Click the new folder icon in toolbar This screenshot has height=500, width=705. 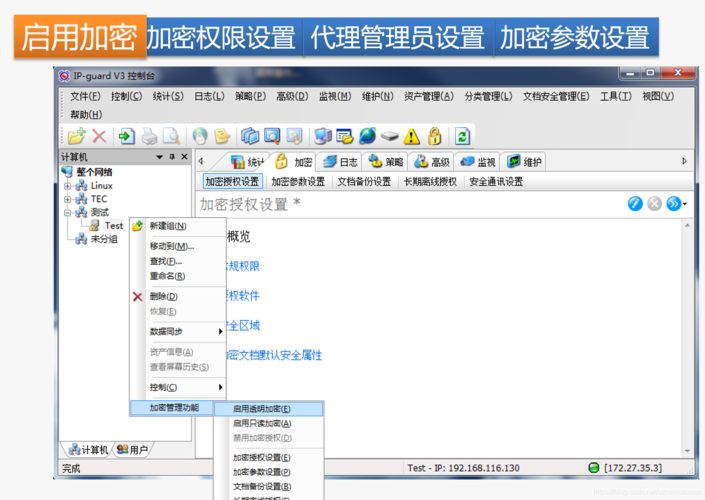77,136
